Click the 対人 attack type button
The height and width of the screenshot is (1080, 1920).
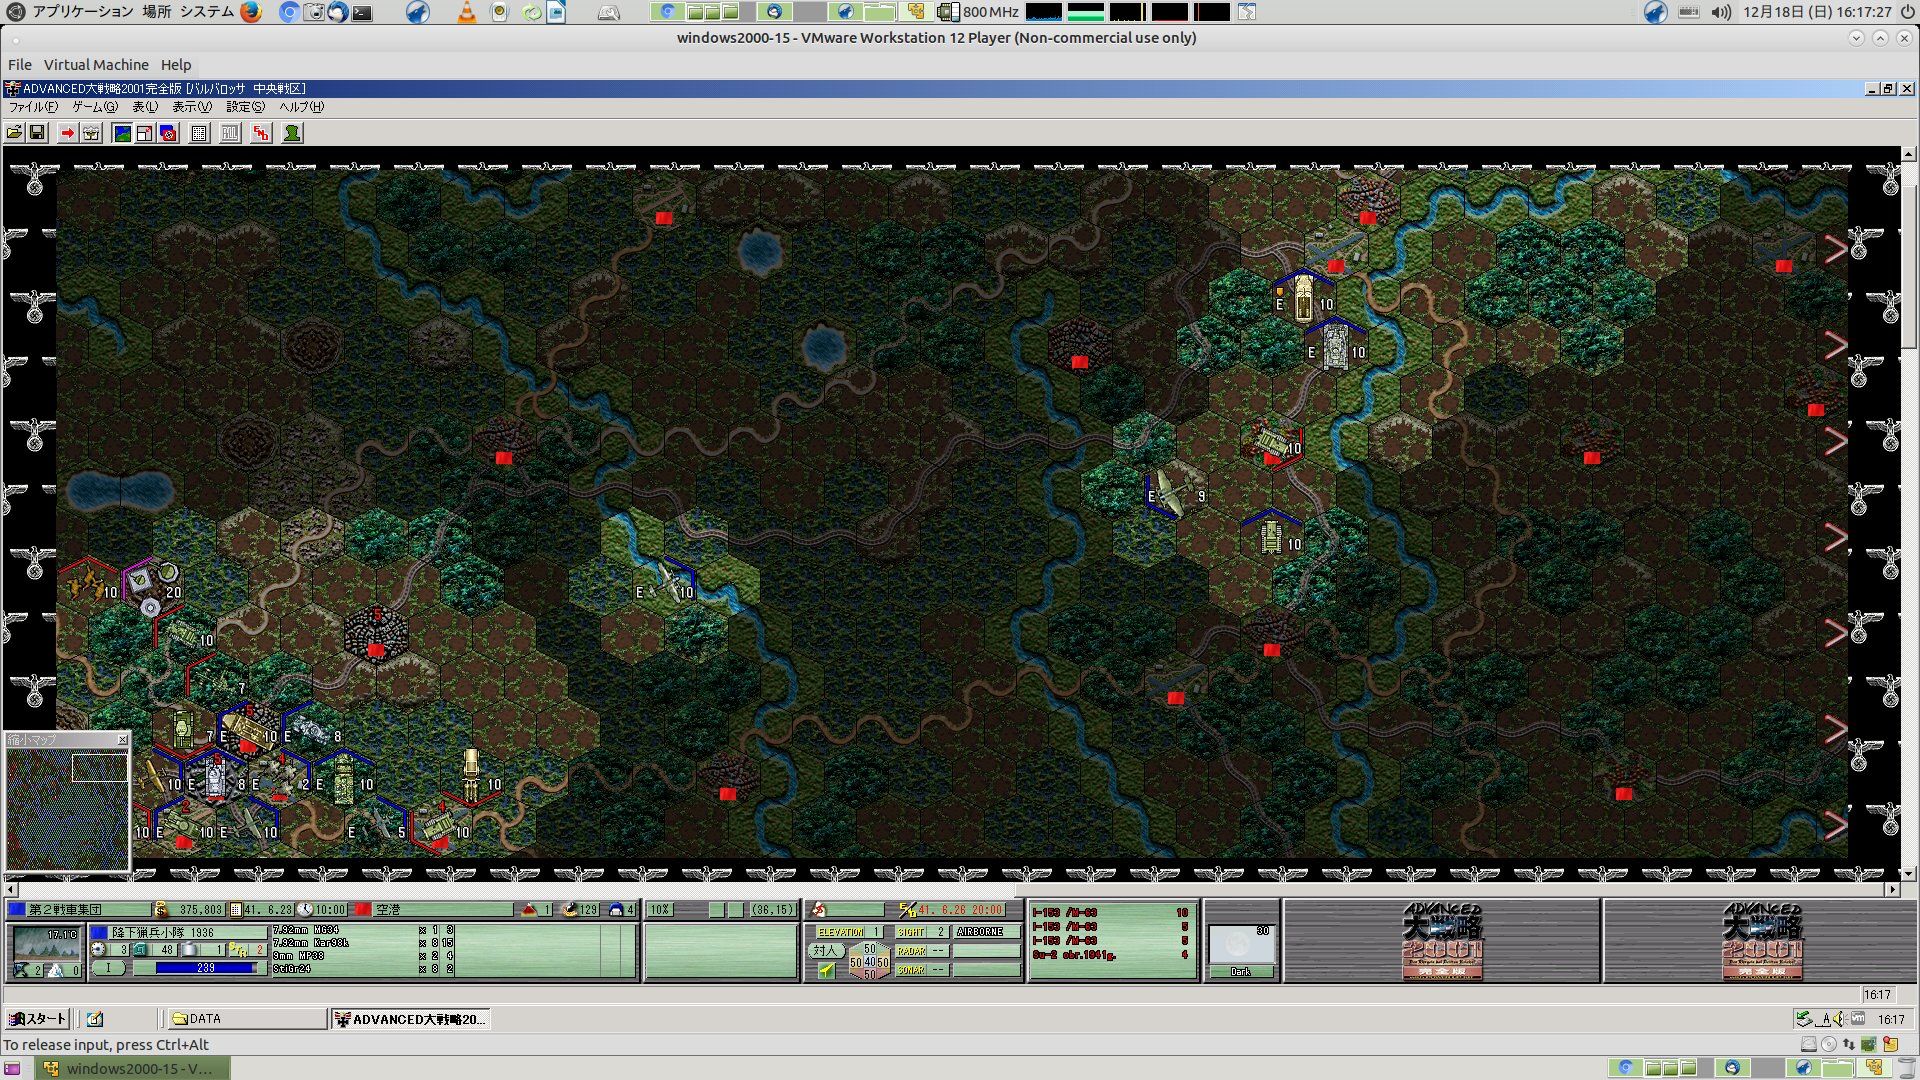coord(825,951)
